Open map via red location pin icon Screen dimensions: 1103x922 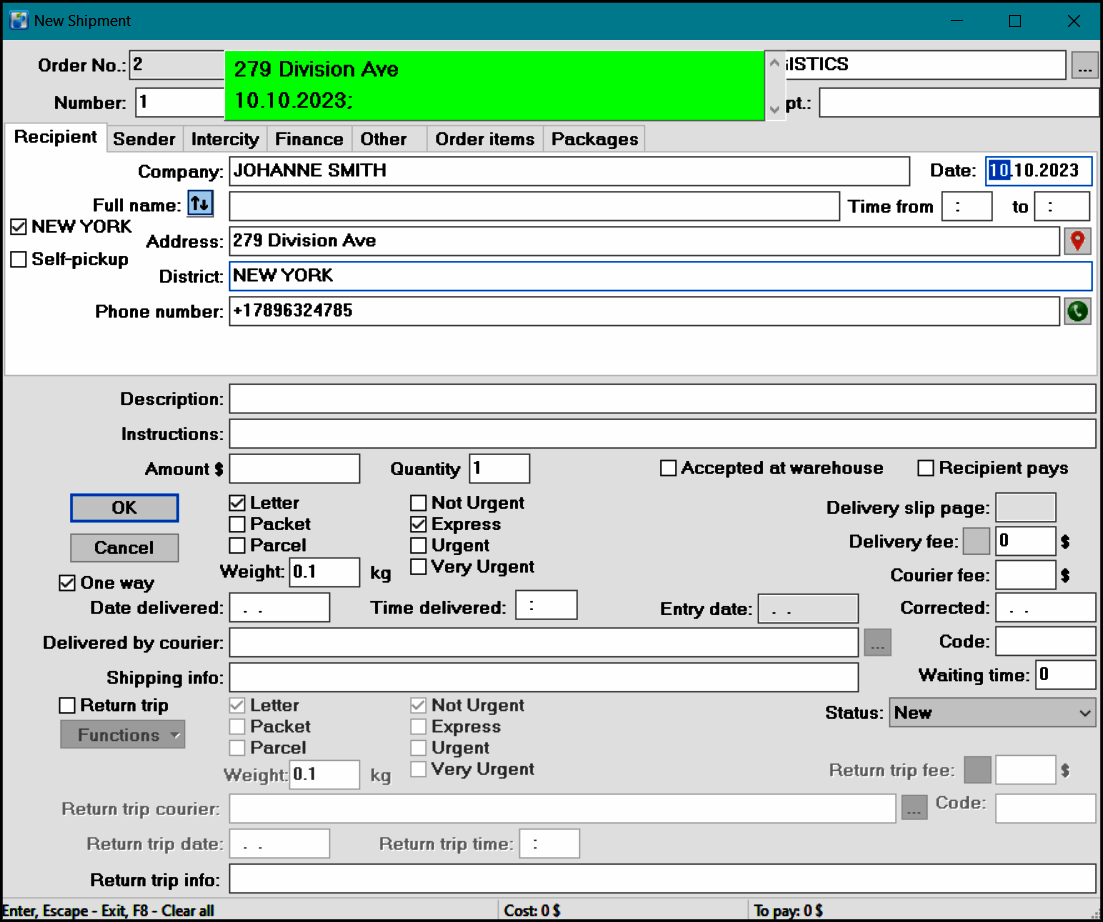point(1077,241)
